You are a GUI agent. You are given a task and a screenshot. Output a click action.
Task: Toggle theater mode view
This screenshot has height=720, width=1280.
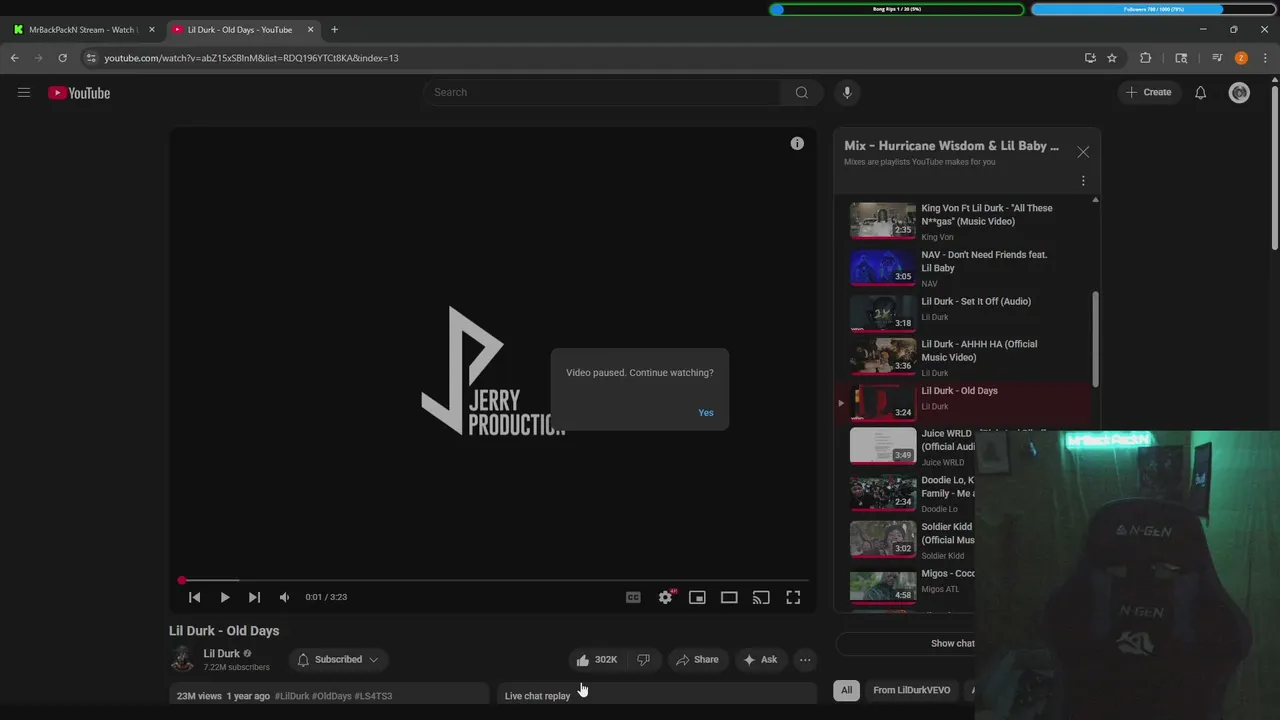(729, 597)
